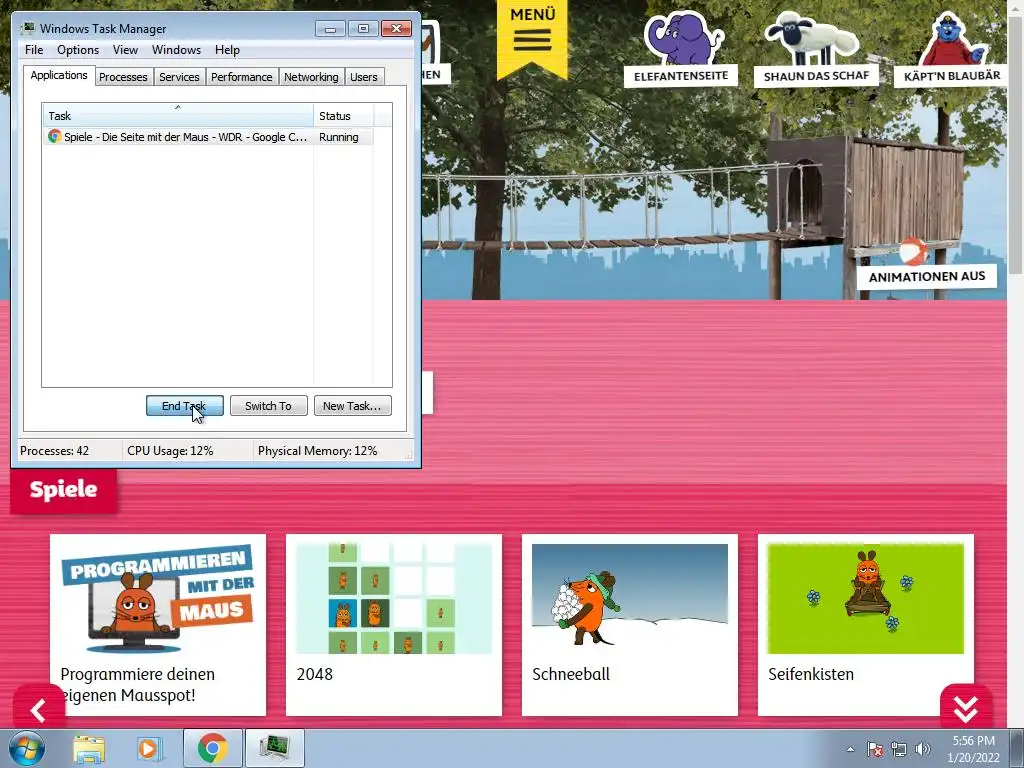The image size is (1024, 768).
Task: Open the File menu in Task Manager
Action: point(34,50)
